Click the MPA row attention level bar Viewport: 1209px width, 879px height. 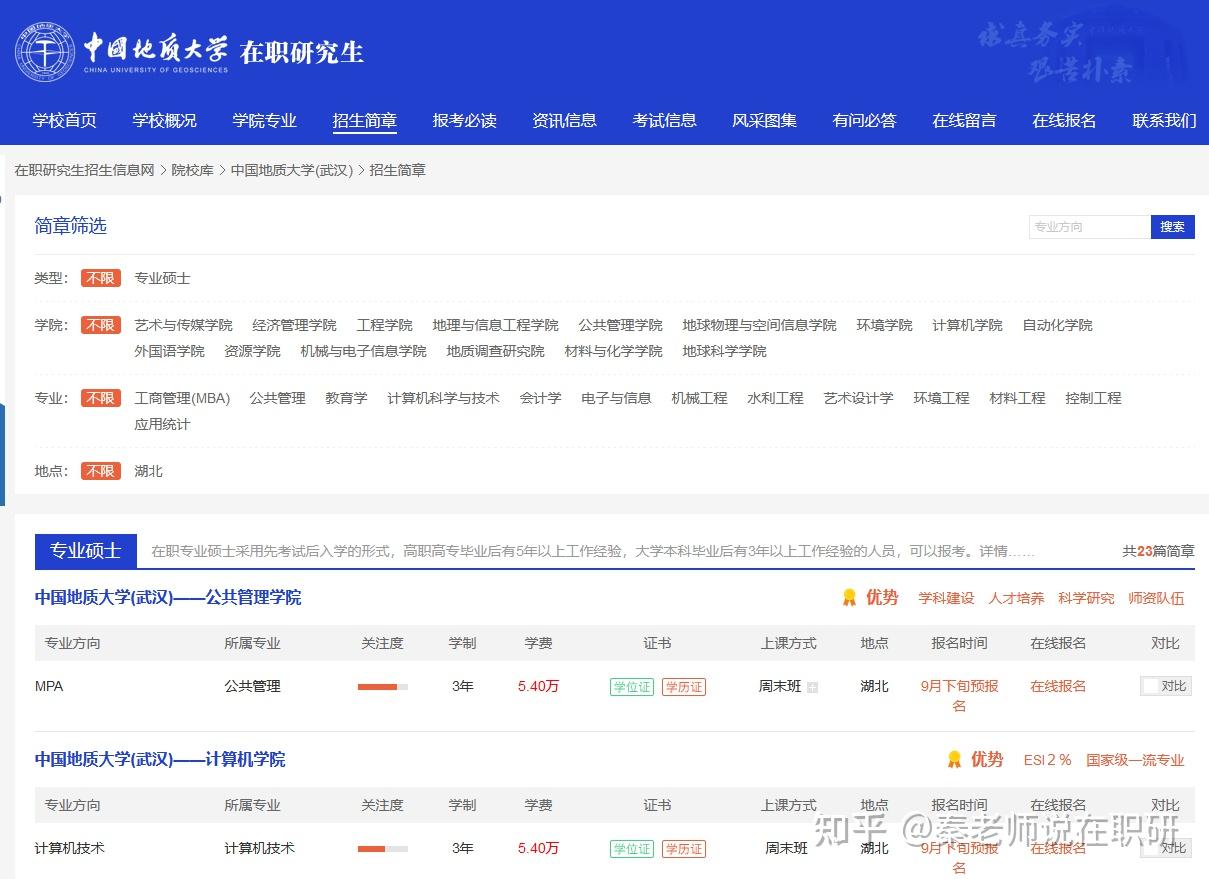(383, 687)
